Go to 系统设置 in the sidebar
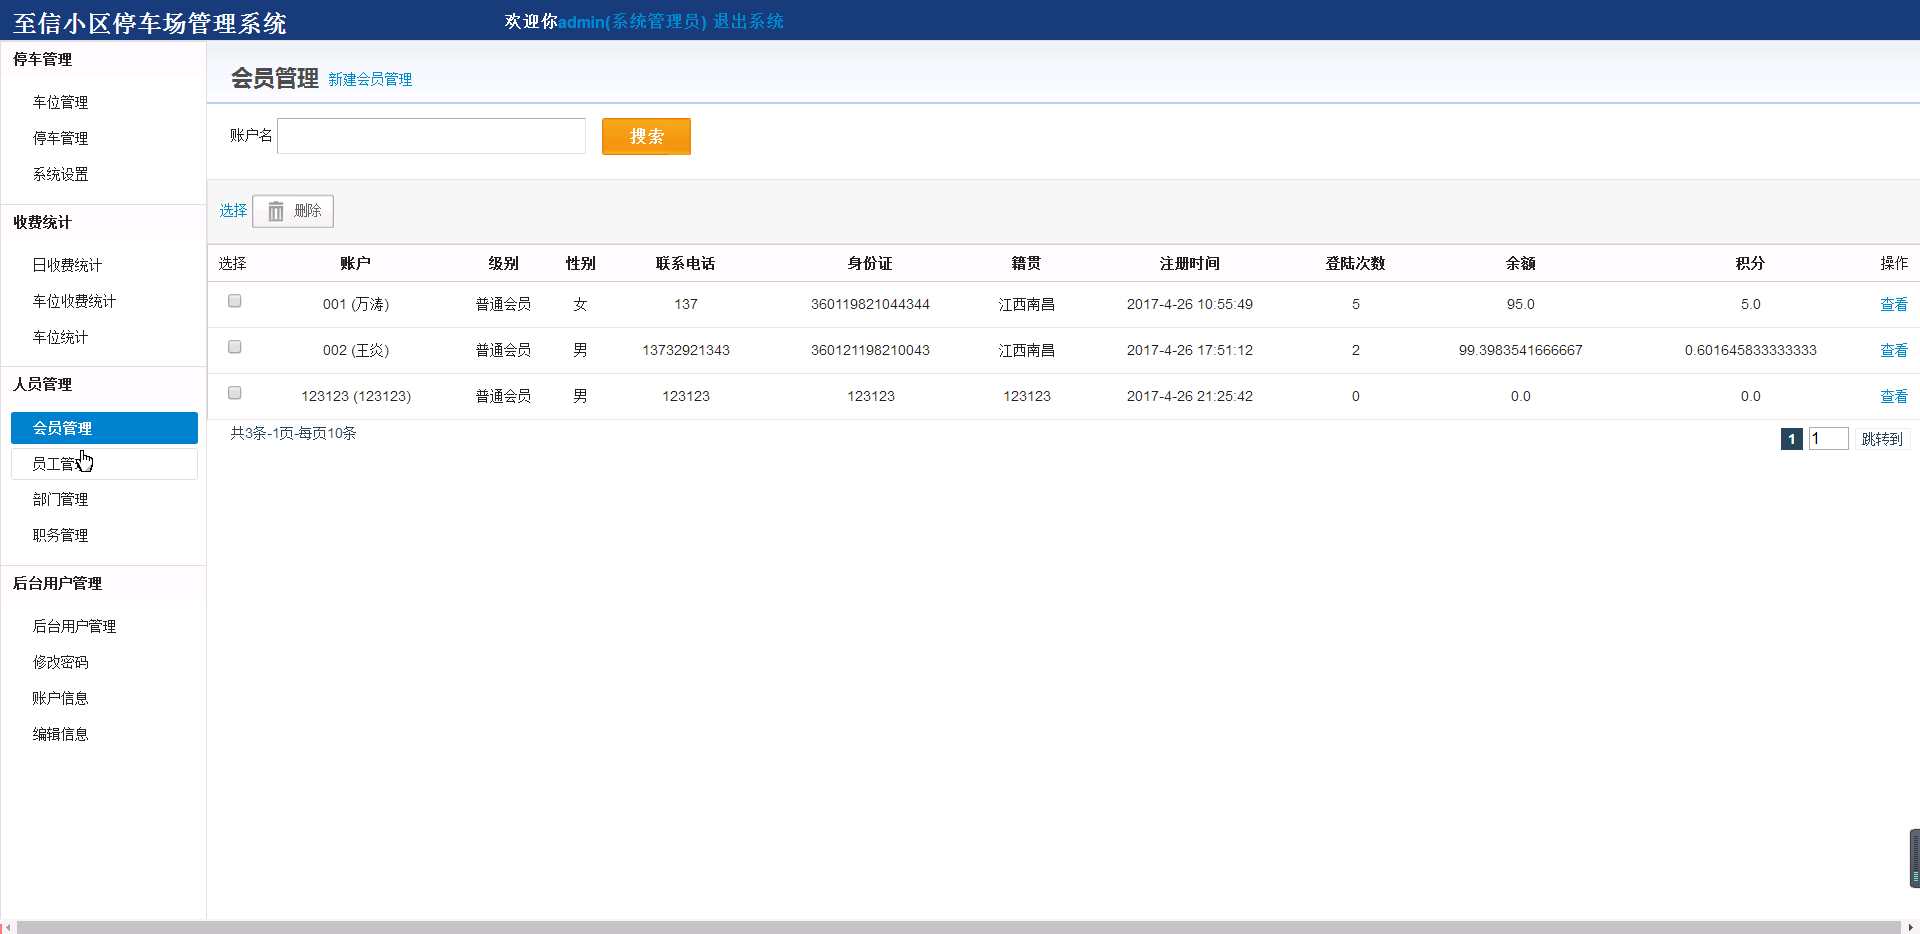The image size is (1920, 934). (60, 174)
